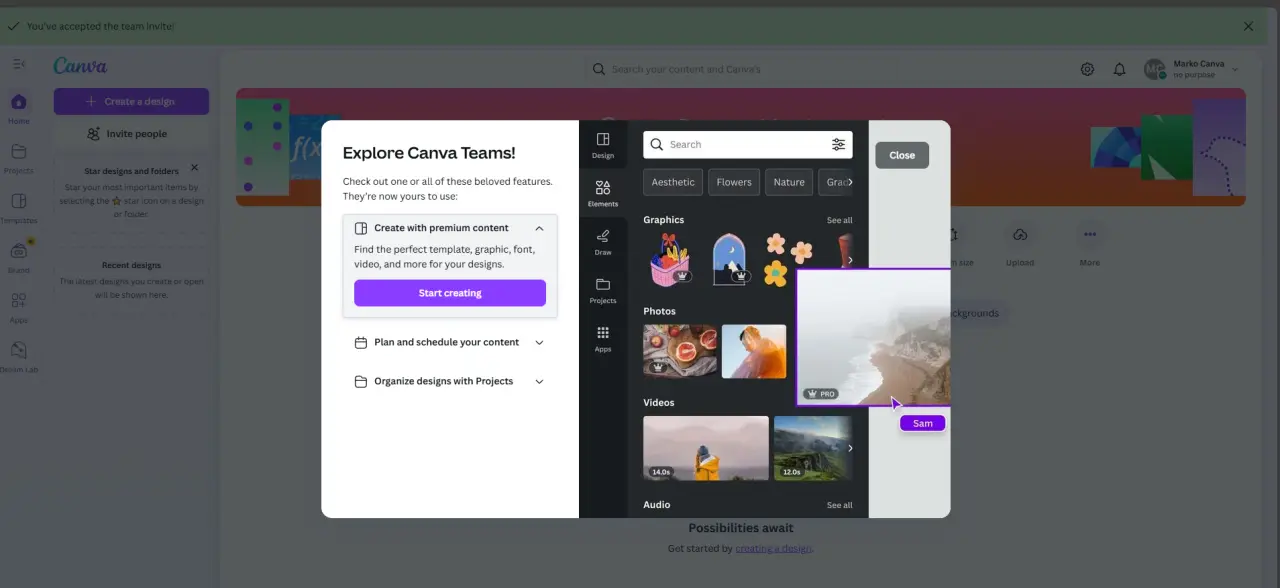This screenshot has height=588, width=1280.
Task: Select the Draw tool icon
Action: (603, 242)
